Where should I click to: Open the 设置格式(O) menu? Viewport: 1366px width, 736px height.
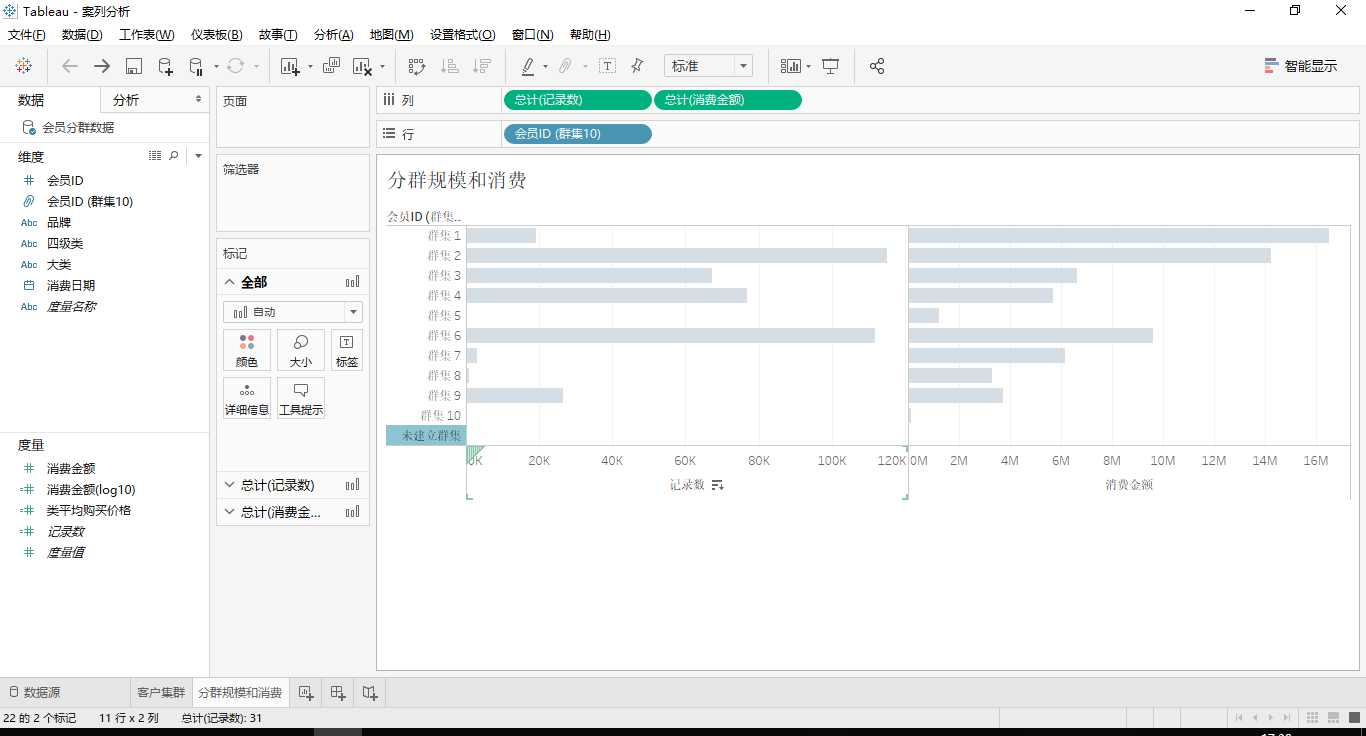[x=462, y=34]
